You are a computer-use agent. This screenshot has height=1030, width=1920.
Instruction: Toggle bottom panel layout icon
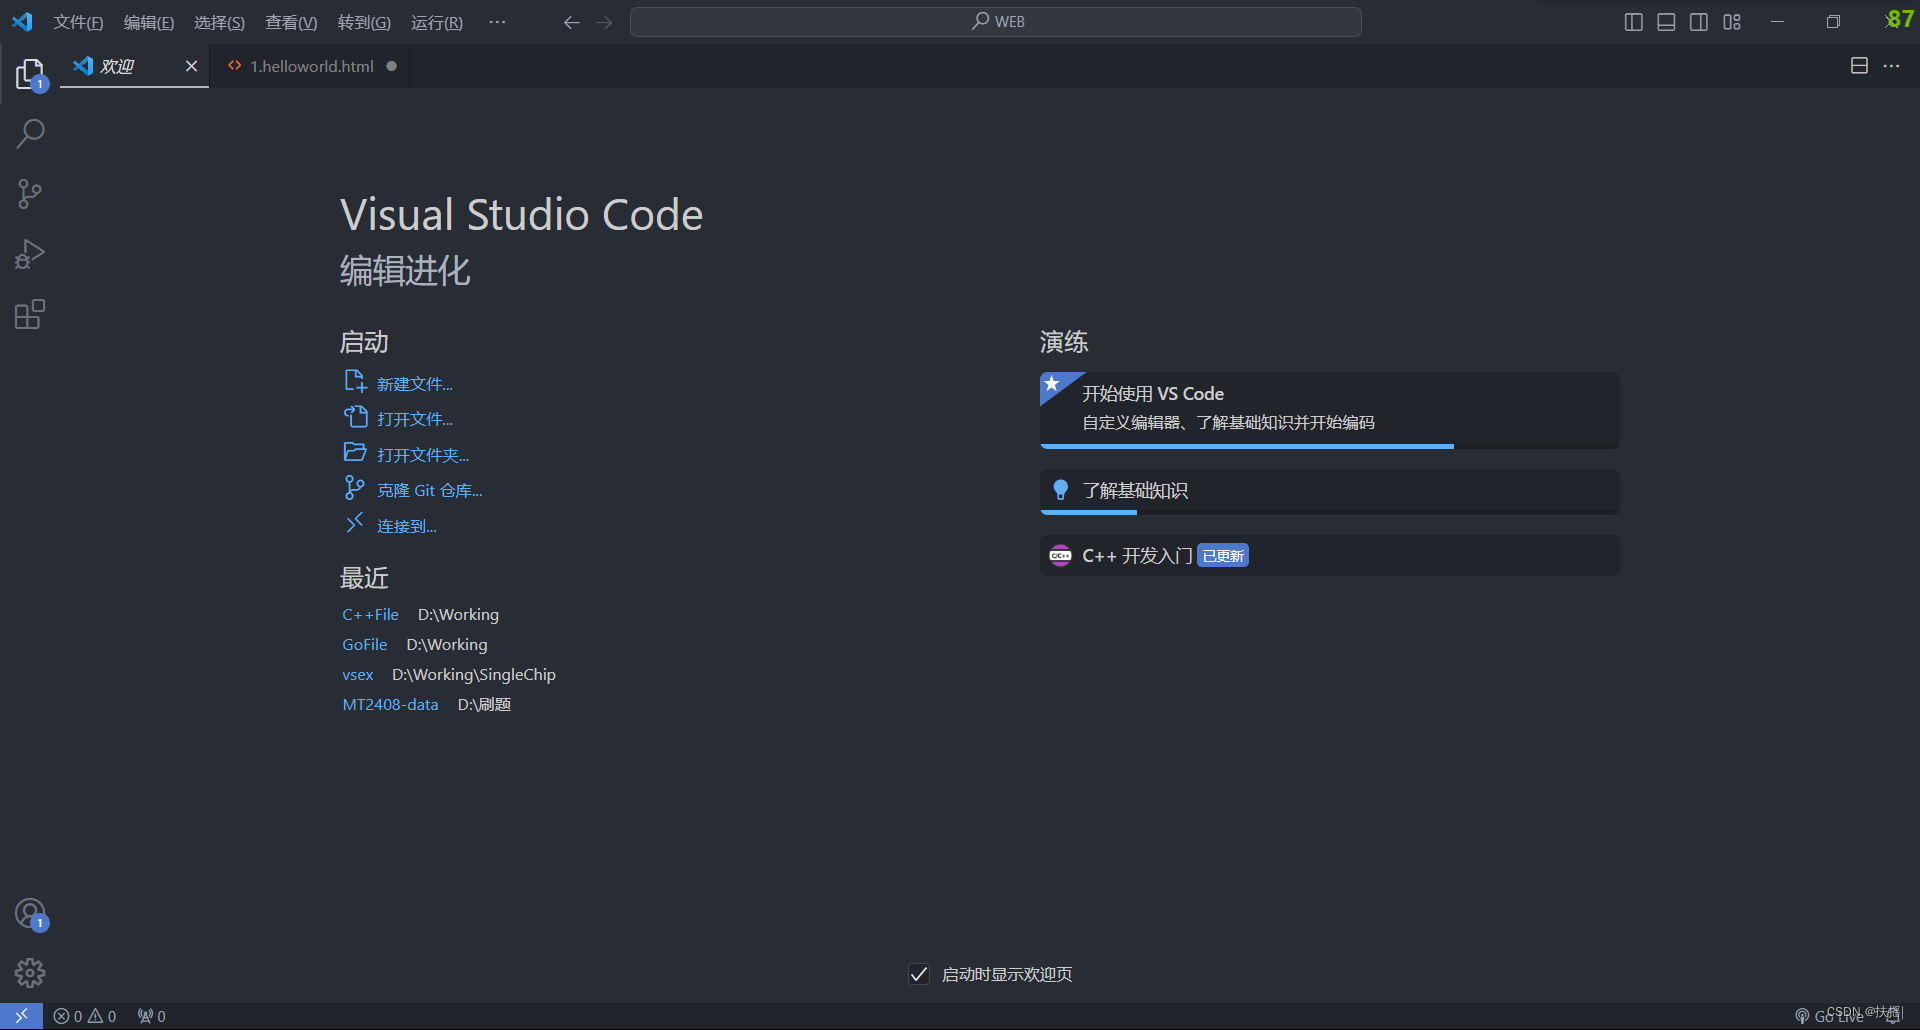(x=1666, y=22)
